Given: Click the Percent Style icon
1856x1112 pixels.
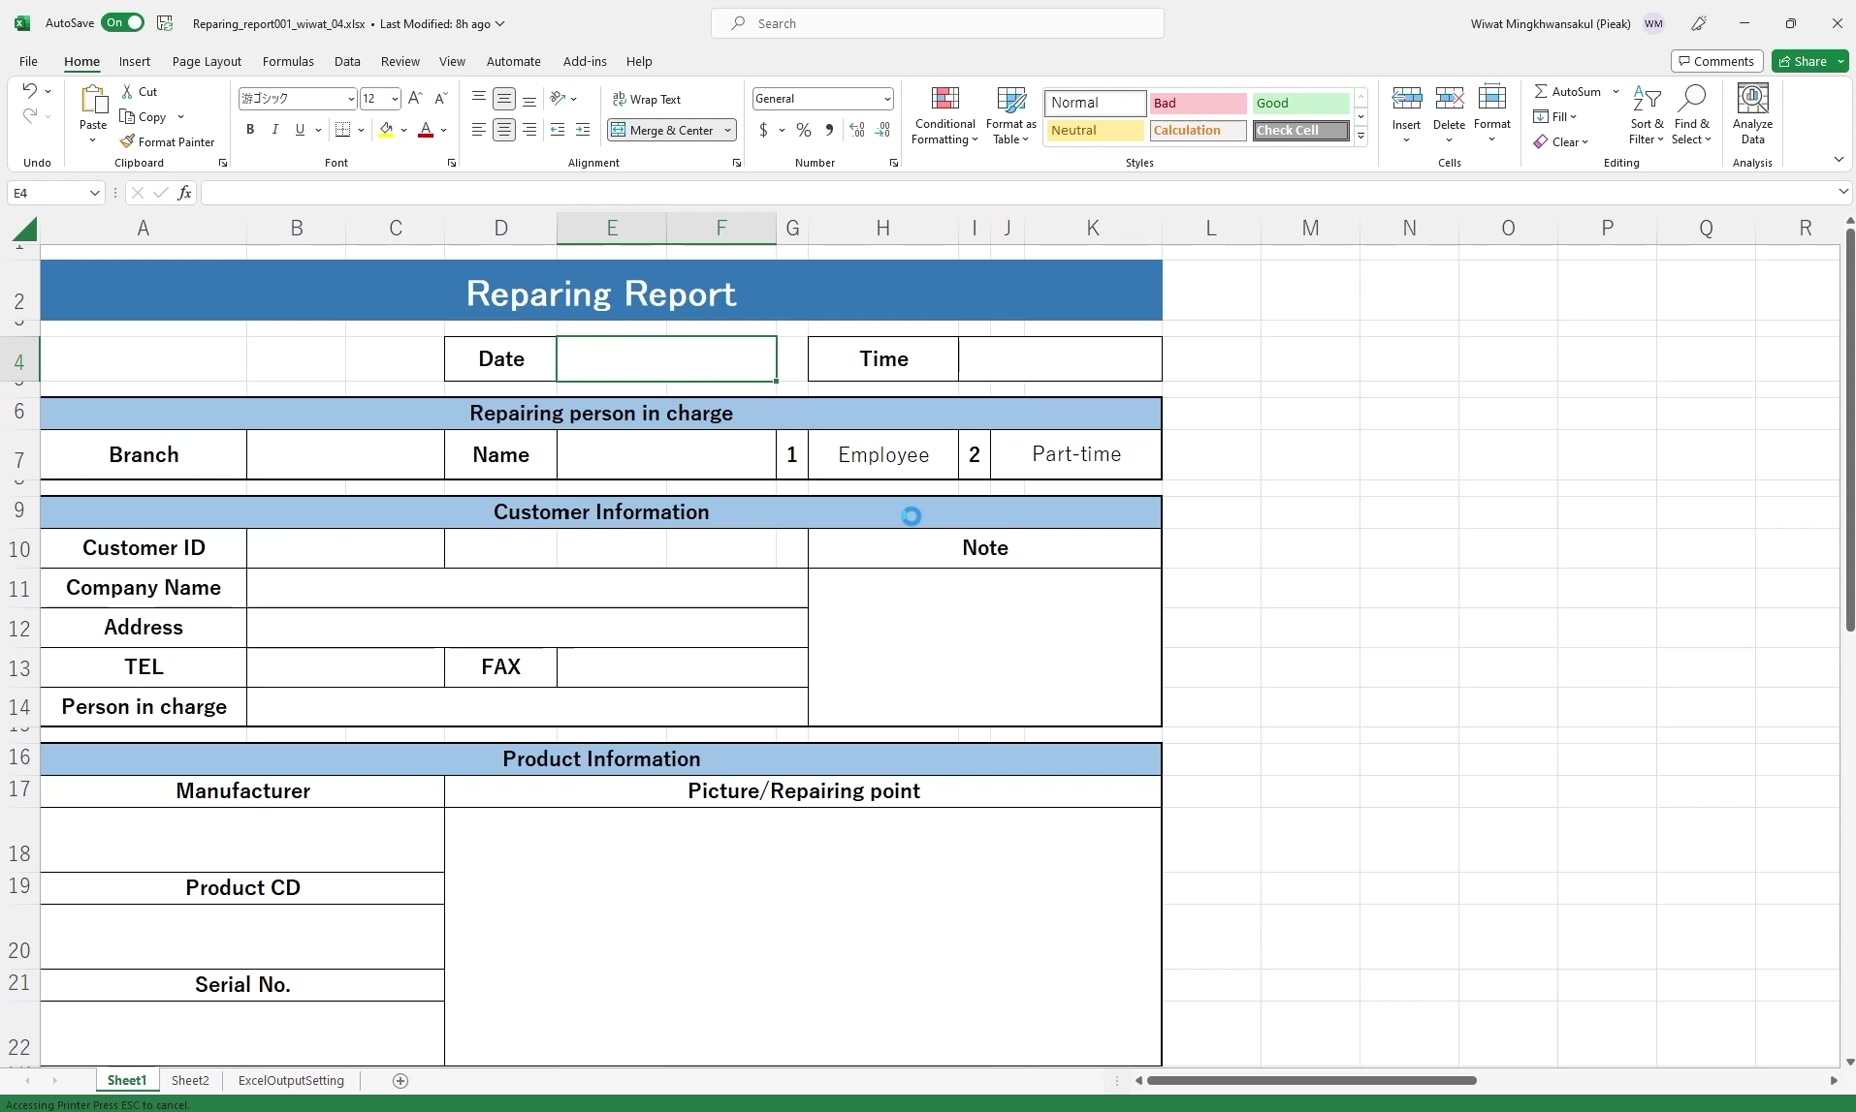Looking at the screenshot, I should click(803, 130).
